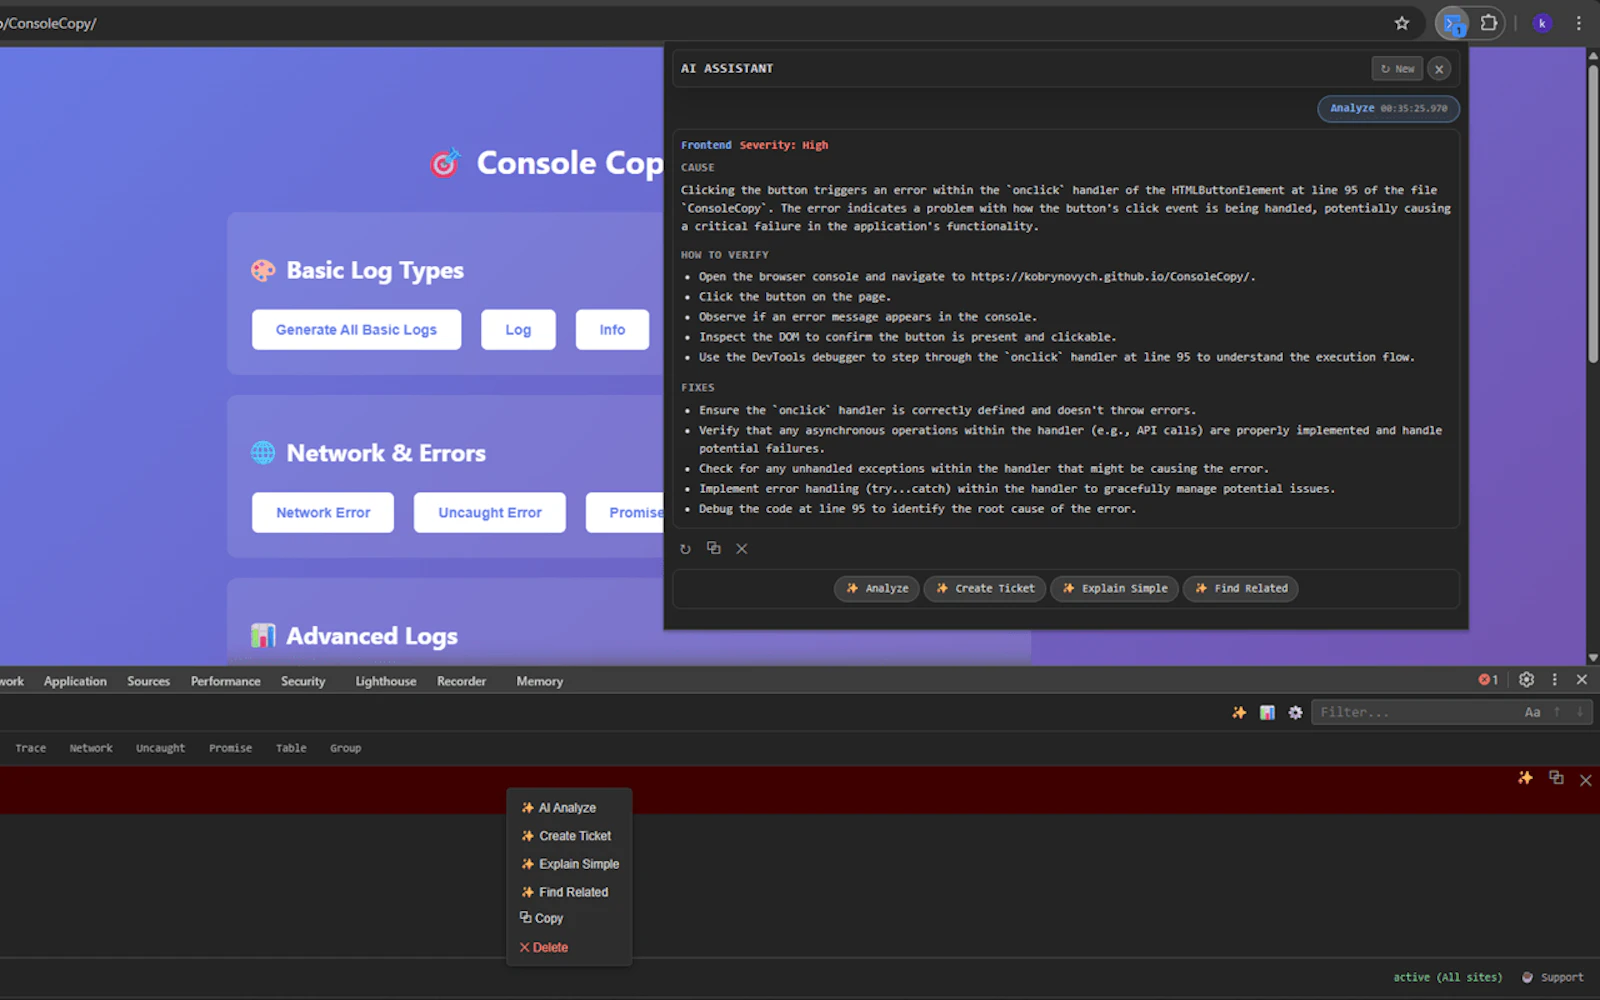Click the AI sparkle icon on the red error row
The height and width of the screenshot is (1000, 1600).
click(x=1525, y=778)
